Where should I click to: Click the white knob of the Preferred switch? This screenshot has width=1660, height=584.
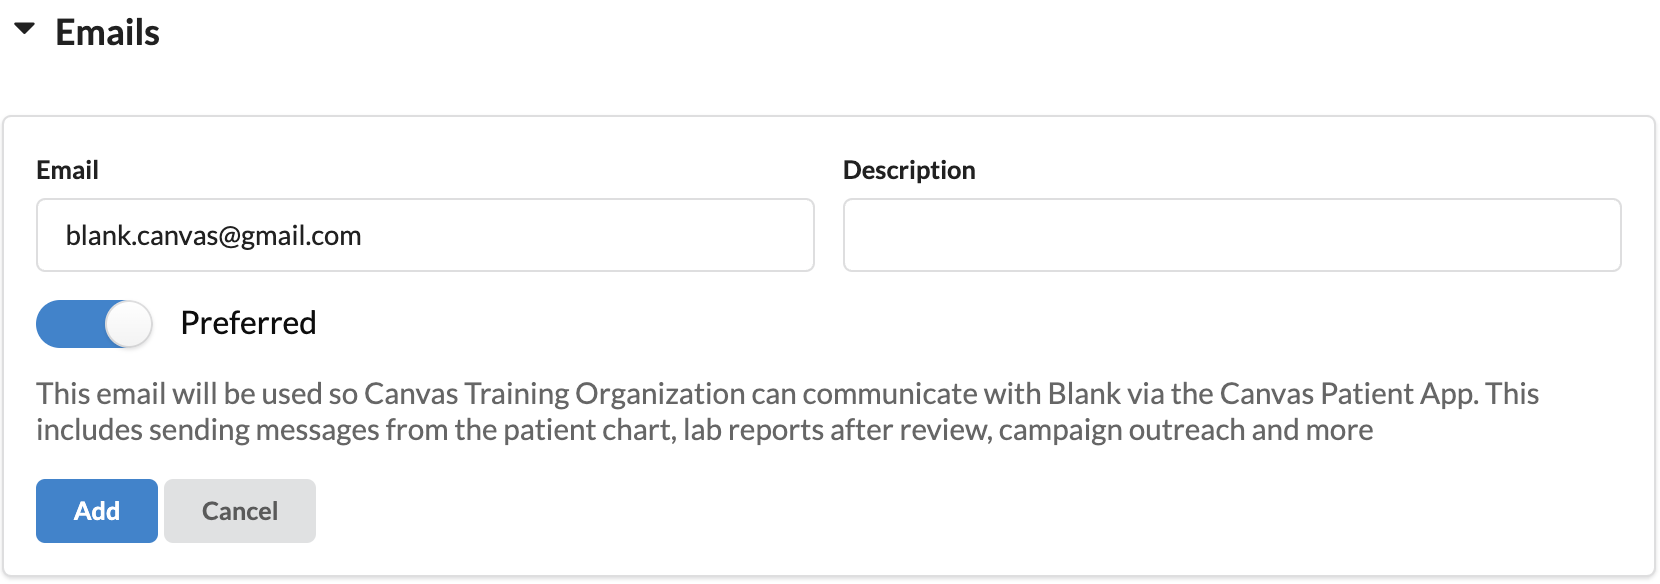128,324
